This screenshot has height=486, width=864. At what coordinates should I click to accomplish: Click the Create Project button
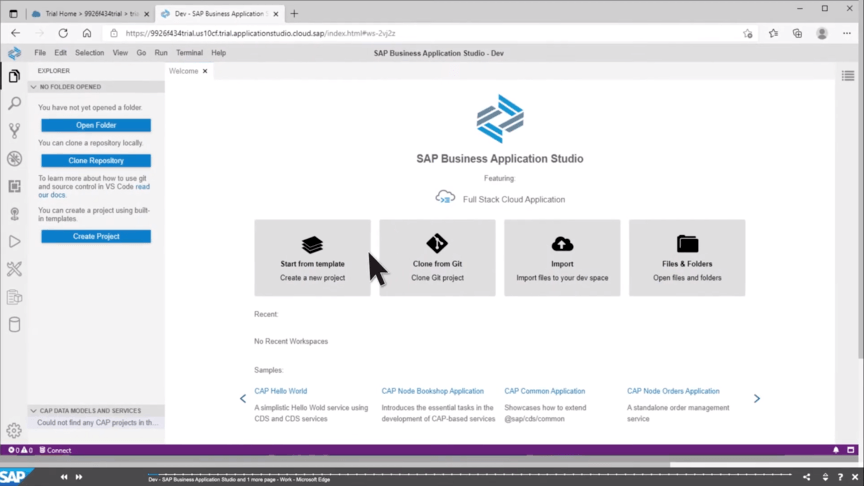tap(96, 236)
